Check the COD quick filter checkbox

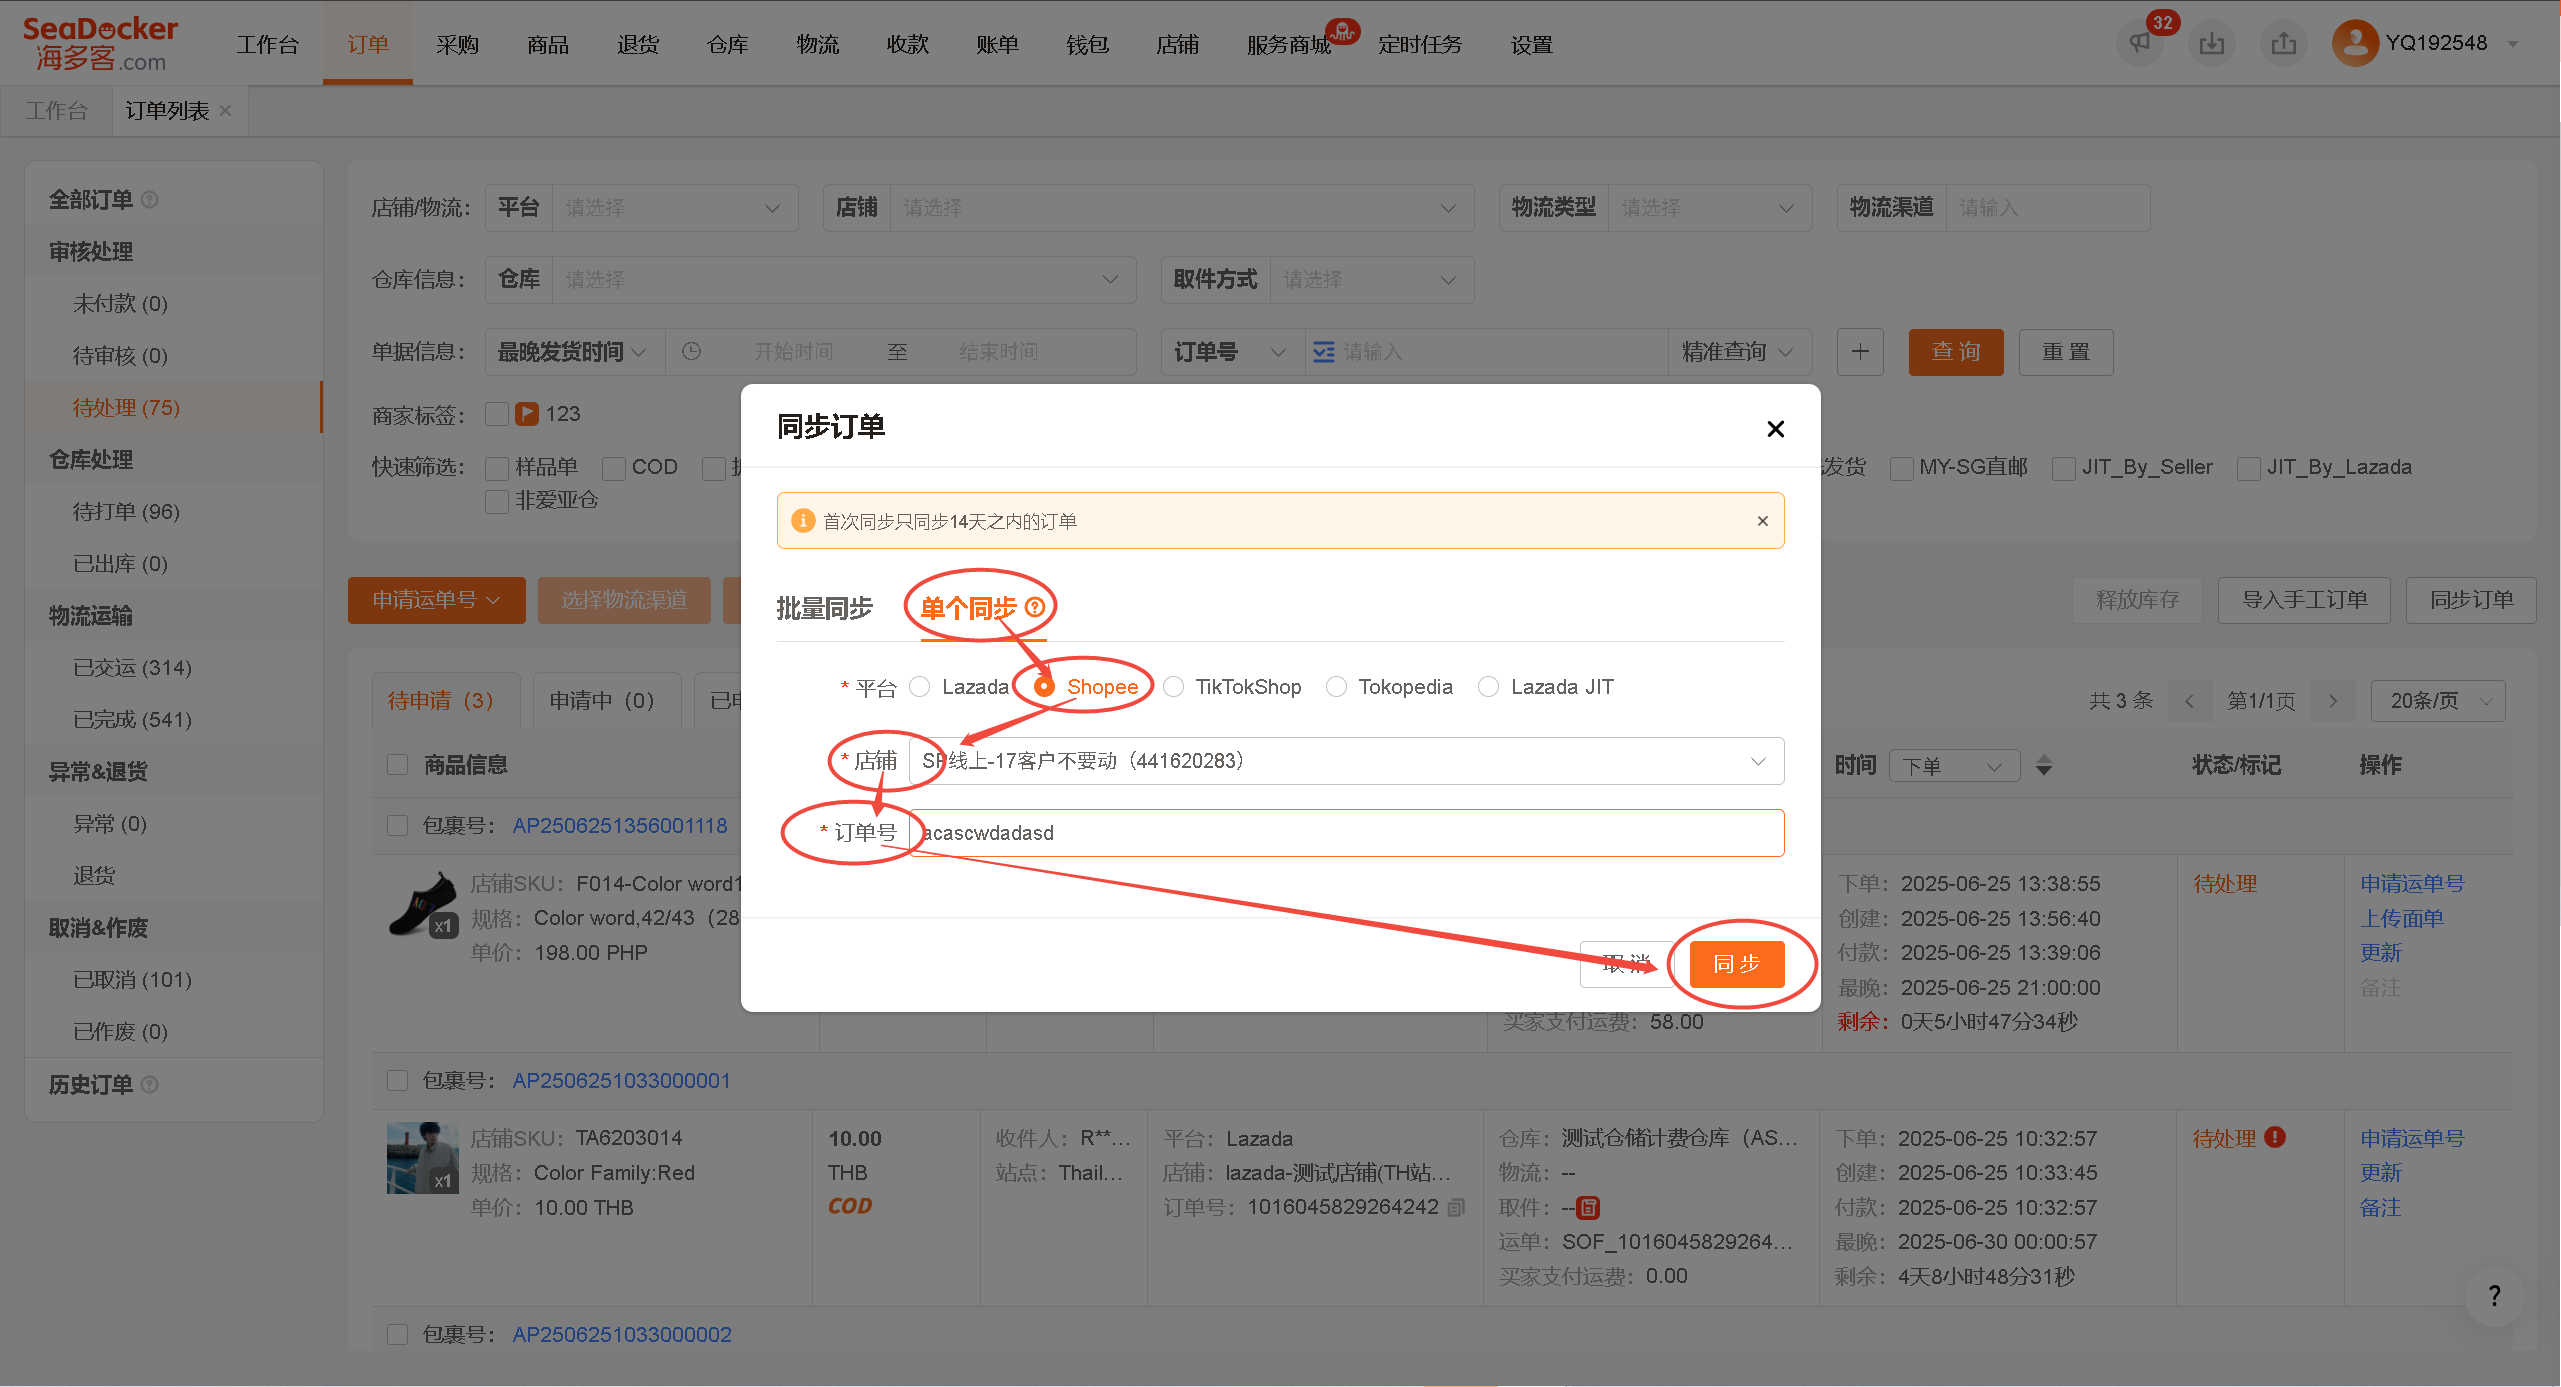point(614,468)
